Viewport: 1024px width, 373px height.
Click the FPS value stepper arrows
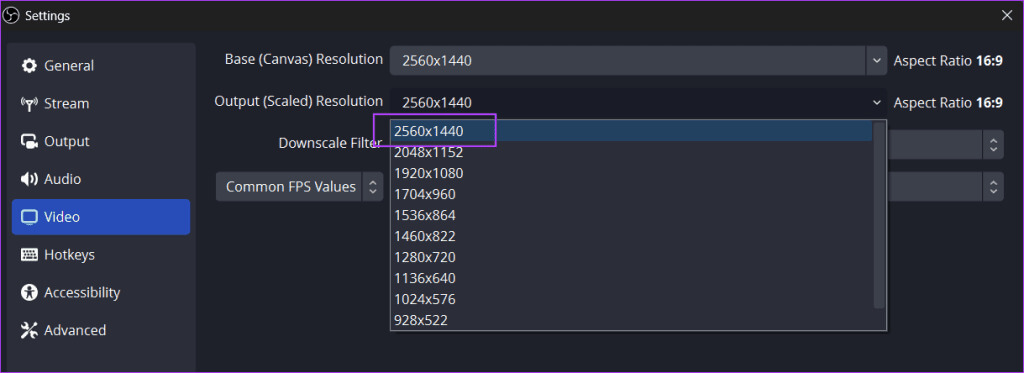(993, 187)
